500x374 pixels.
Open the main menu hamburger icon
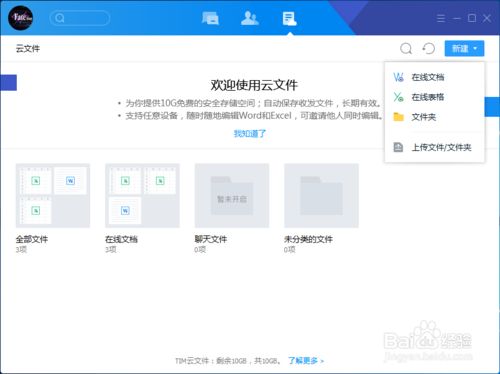click(441, 18)
